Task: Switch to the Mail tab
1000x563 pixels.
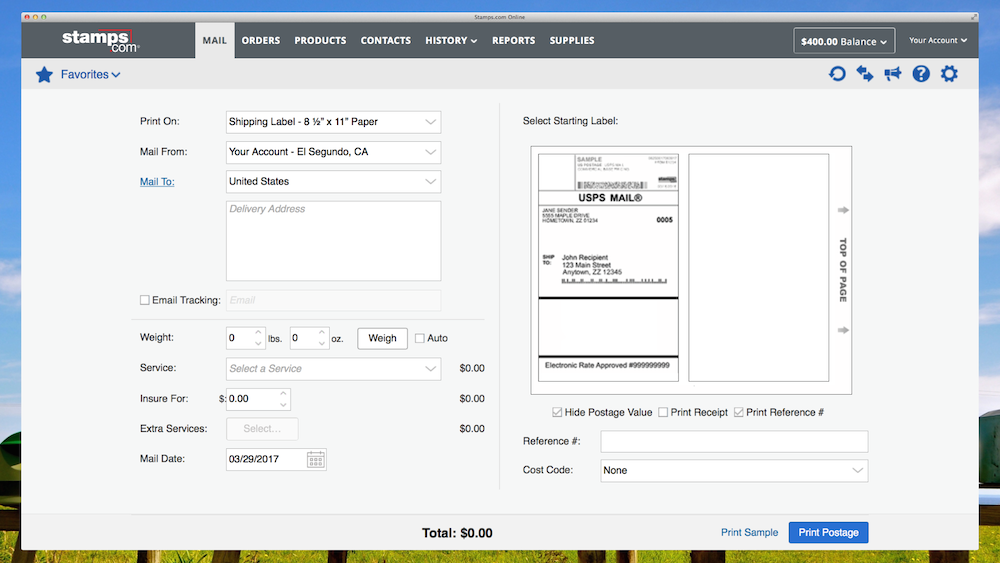Action: click(x=215, y=40)
